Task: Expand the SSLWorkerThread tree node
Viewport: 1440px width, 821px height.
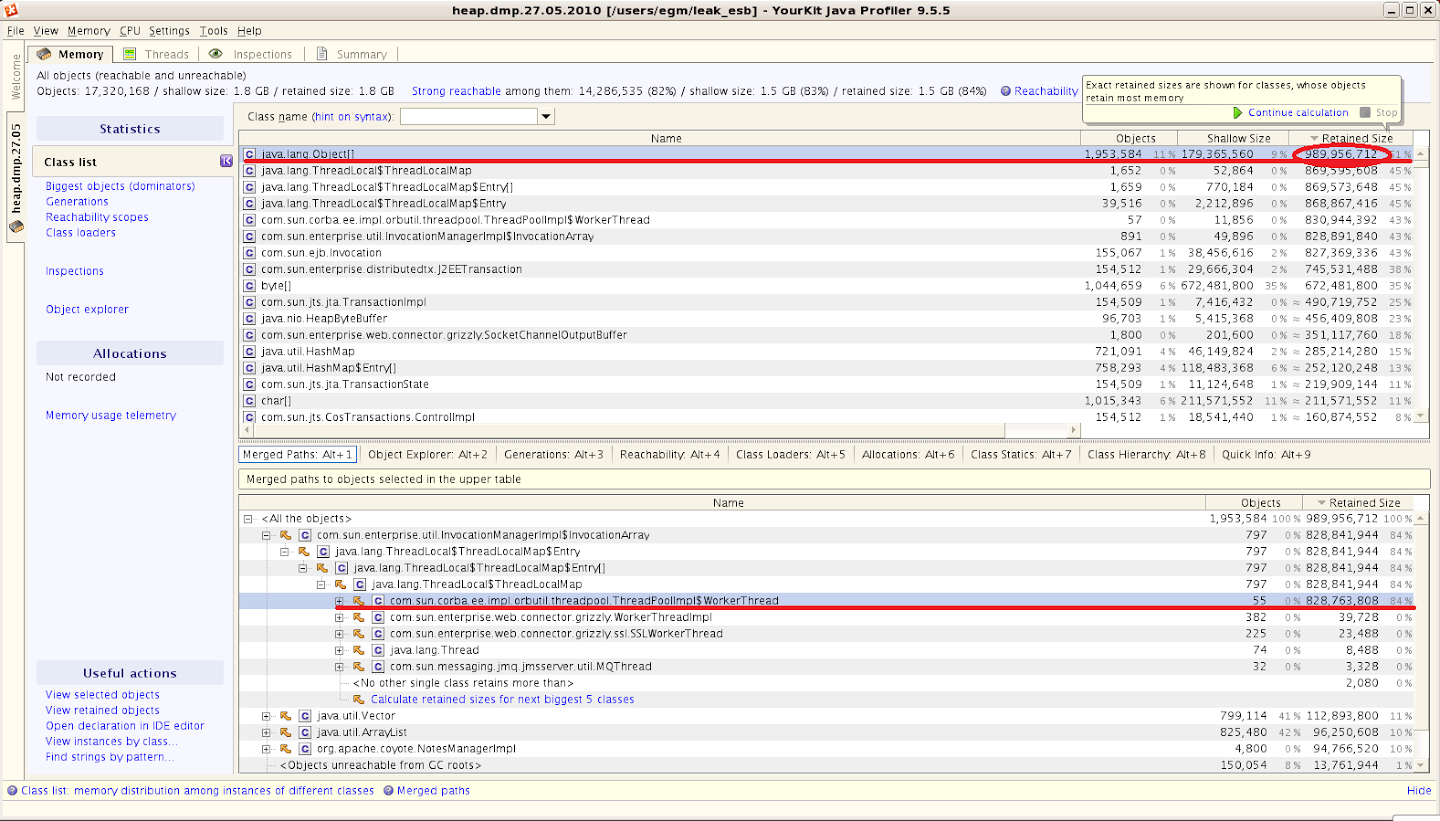Action: coord(340,634)
